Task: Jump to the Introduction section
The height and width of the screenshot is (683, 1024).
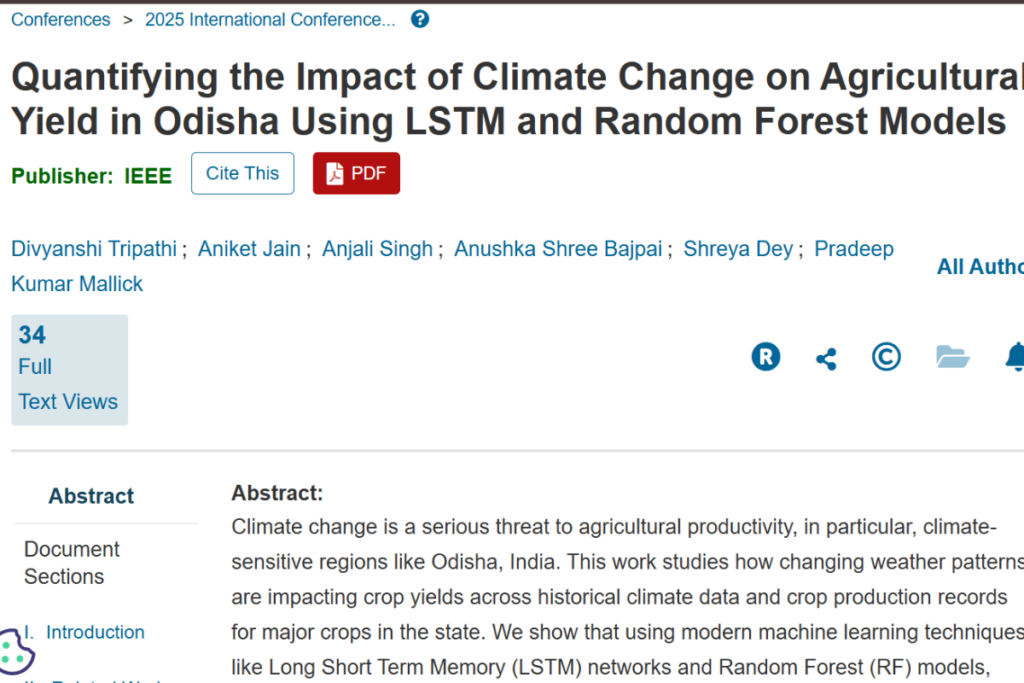Action: click(x=95, y=632)
